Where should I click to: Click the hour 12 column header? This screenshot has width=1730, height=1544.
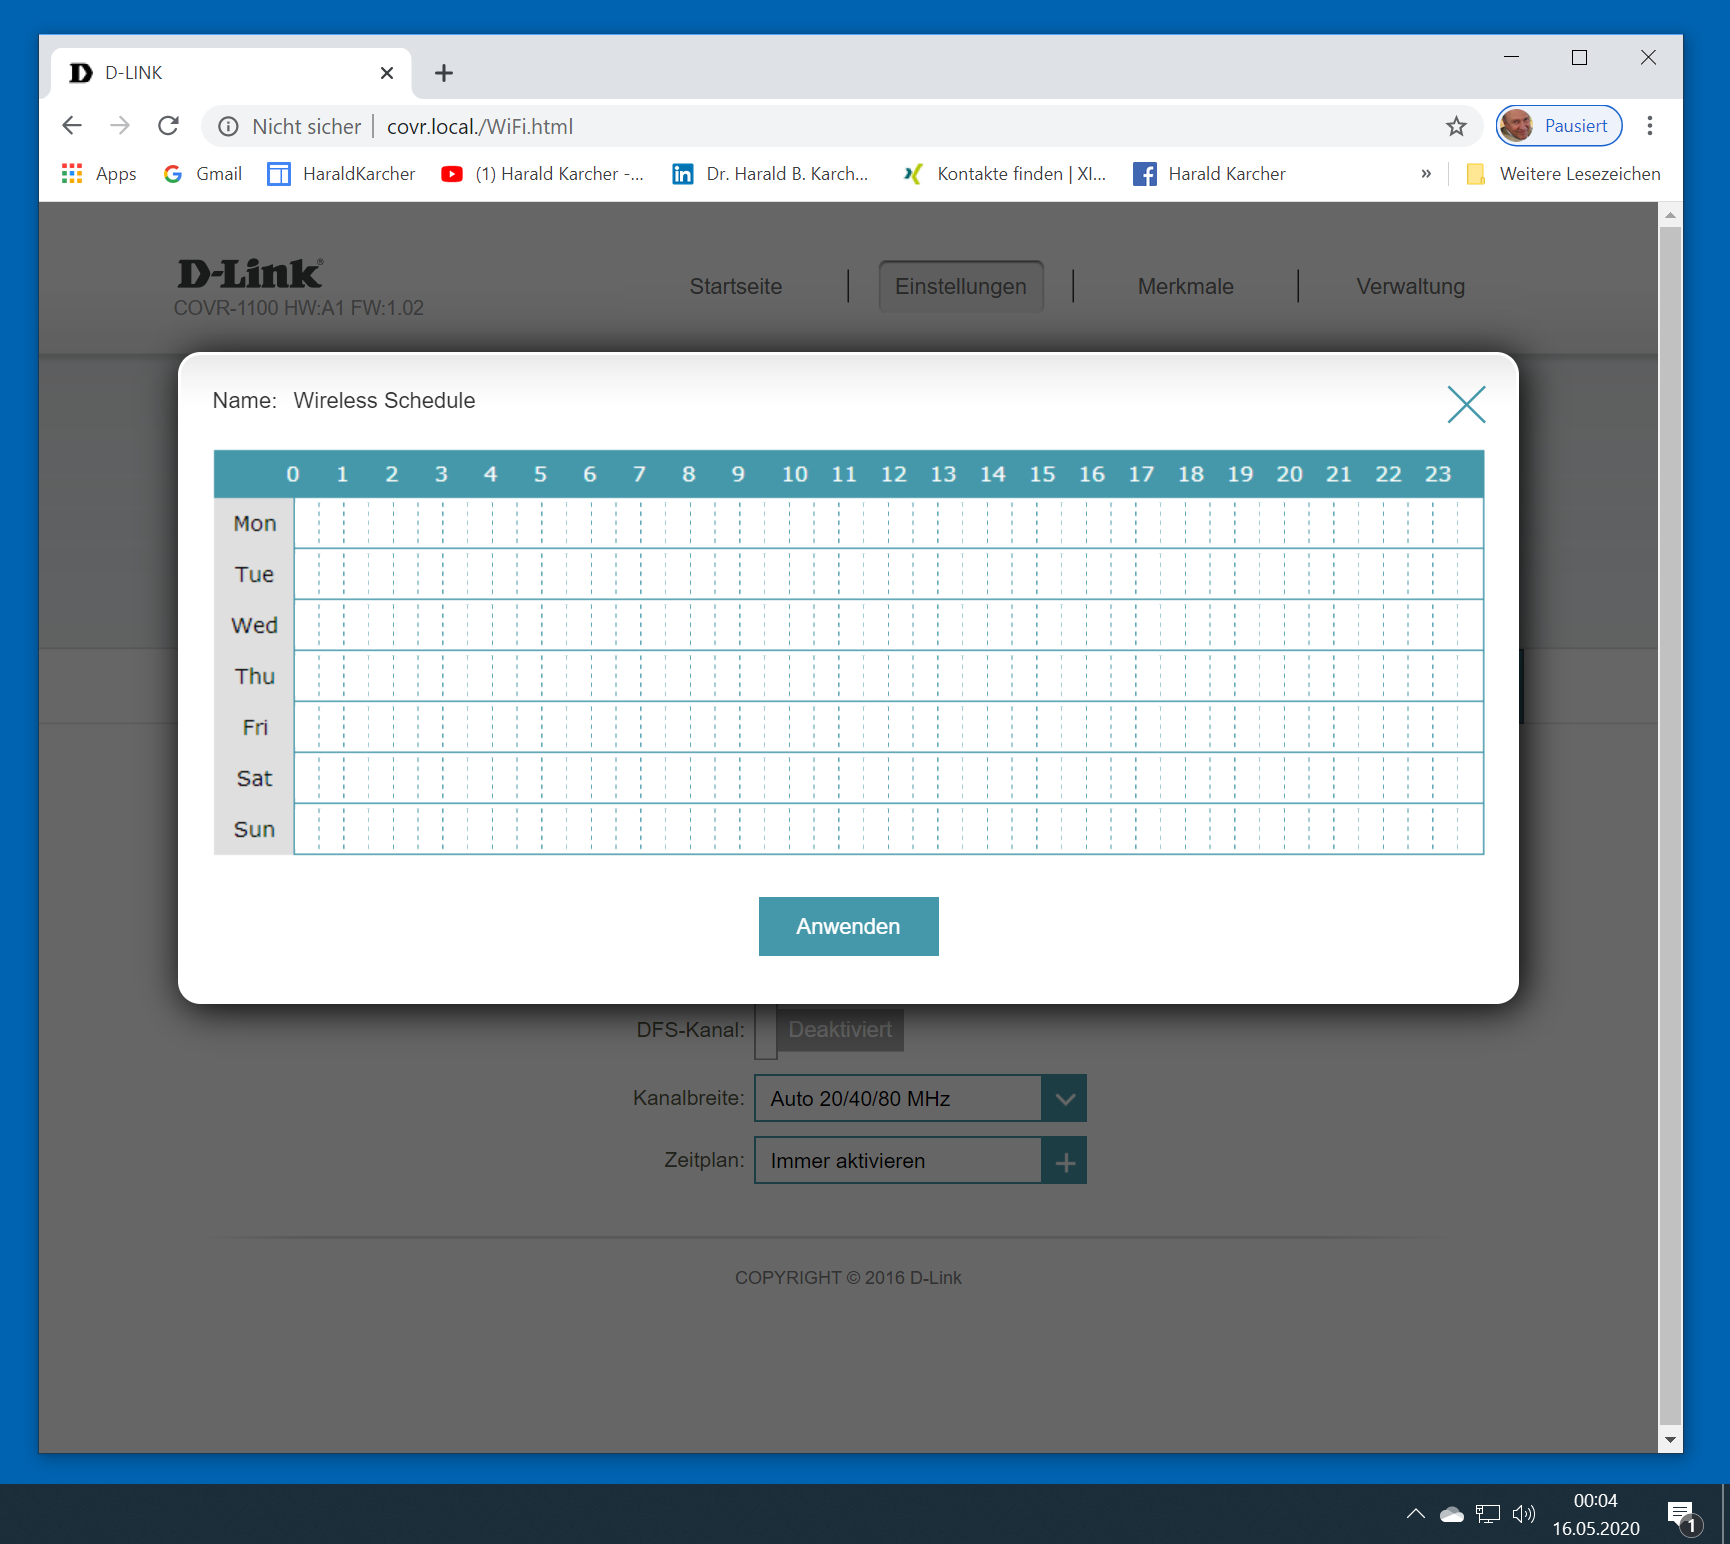[x=893, y=474]
